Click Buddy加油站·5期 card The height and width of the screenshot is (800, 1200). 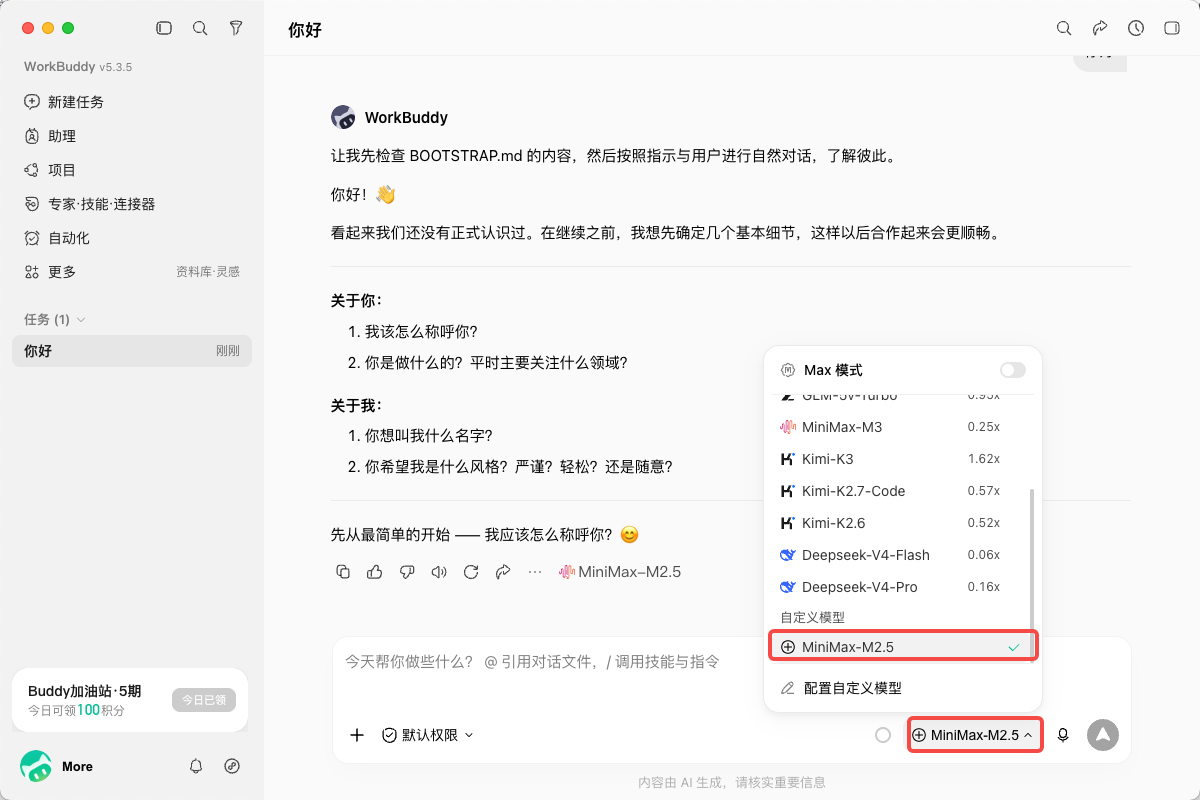pos(130,700)
